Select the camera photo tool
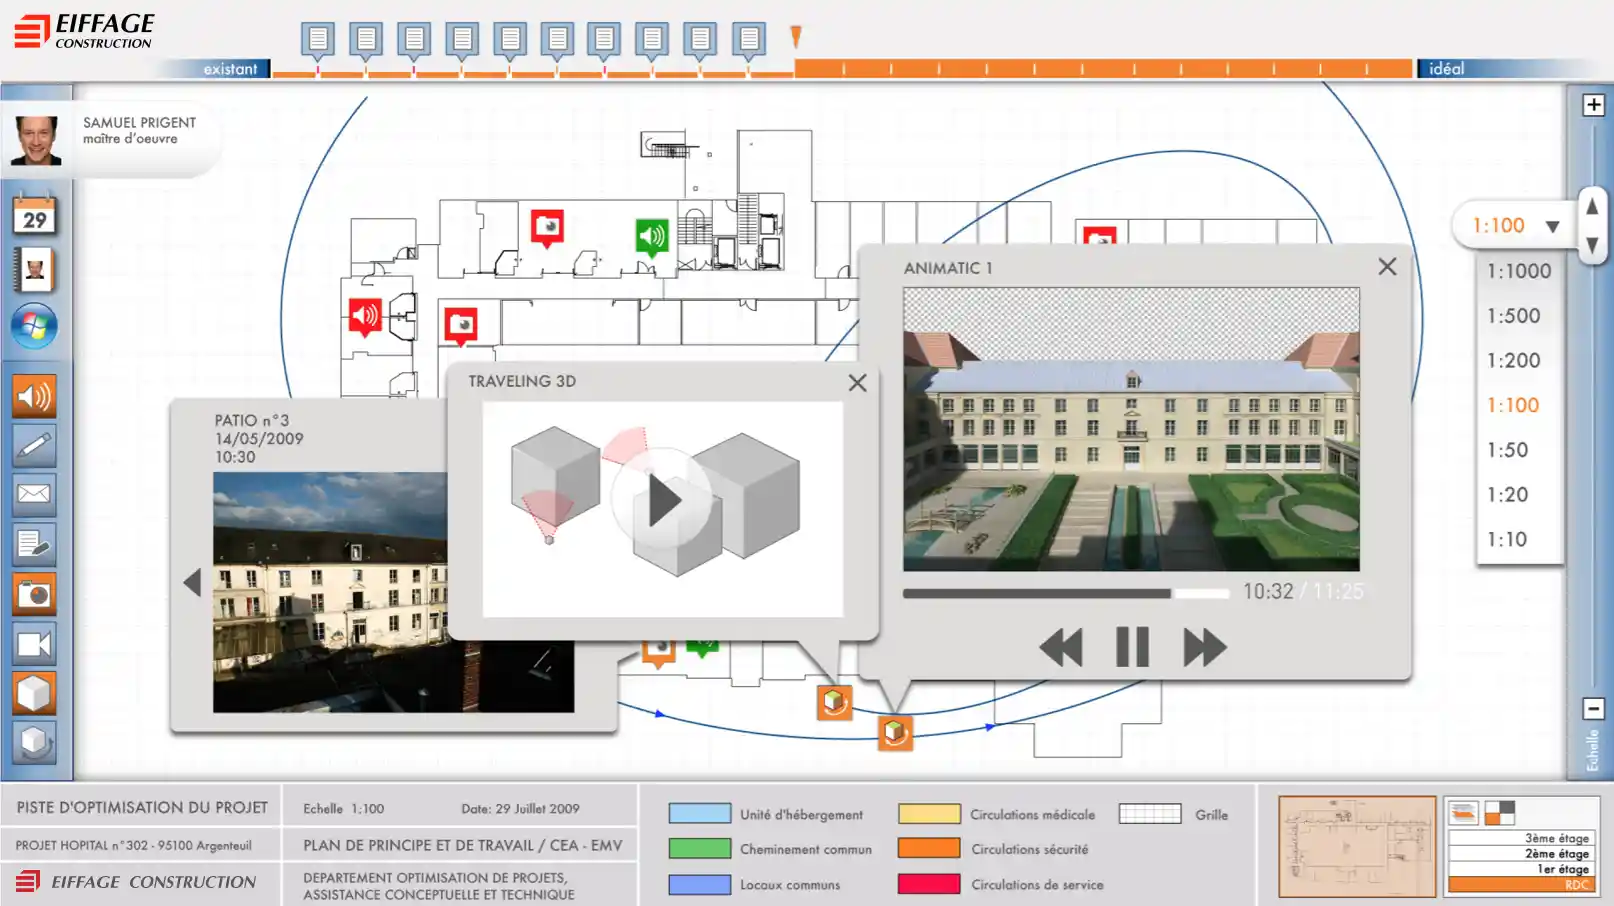Screen dimensions: 1614x906 coord(34,595)
